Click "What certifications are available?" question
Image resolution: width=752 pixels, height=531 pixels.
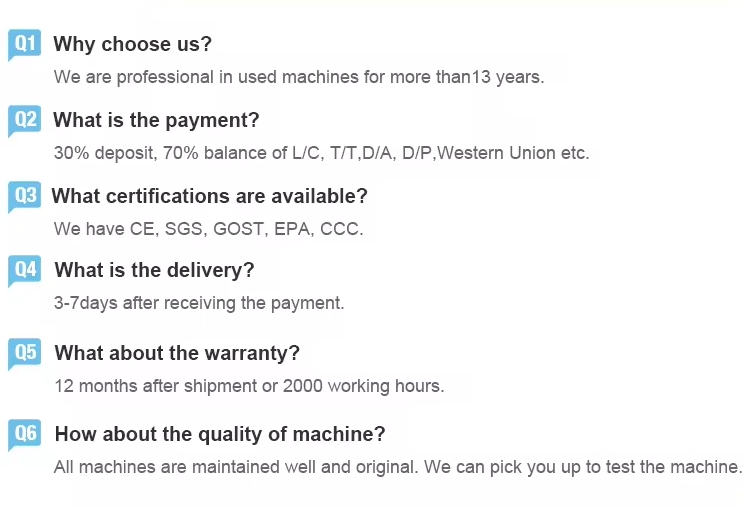coord(210,196)
